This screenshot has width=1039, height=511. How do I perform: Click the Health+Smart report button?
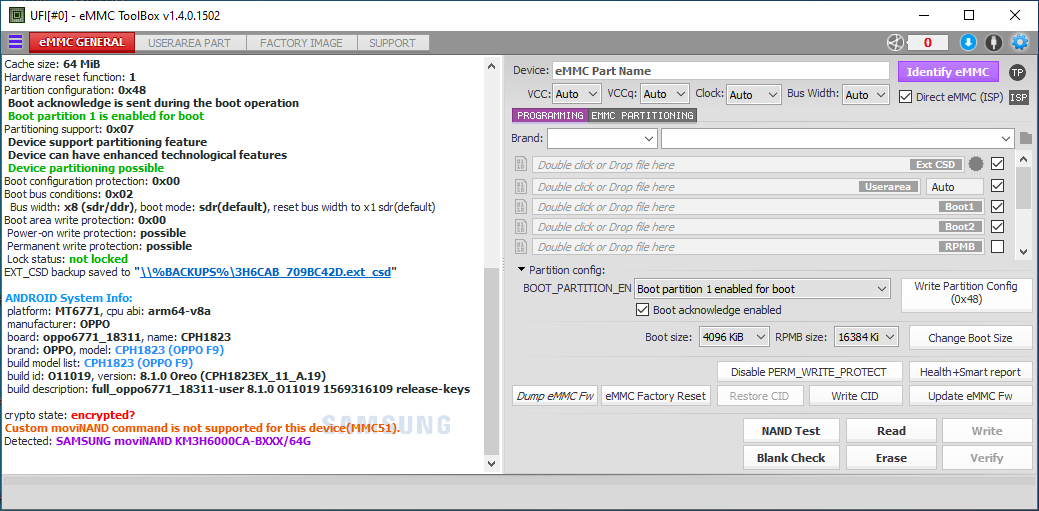970,372
